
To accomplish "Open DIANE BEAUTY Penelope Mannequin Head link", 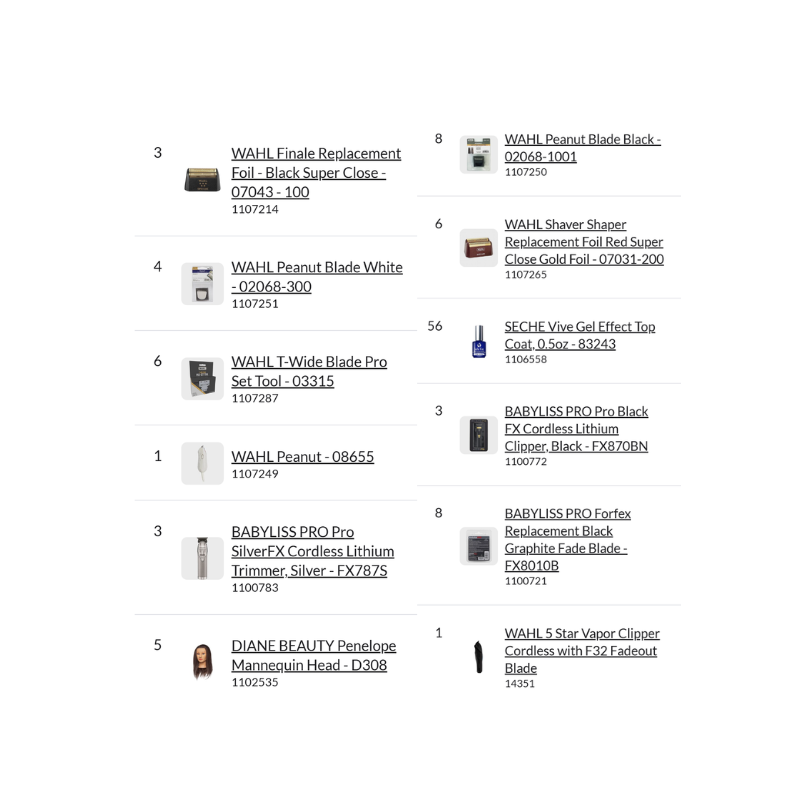I will pos(313,655).
